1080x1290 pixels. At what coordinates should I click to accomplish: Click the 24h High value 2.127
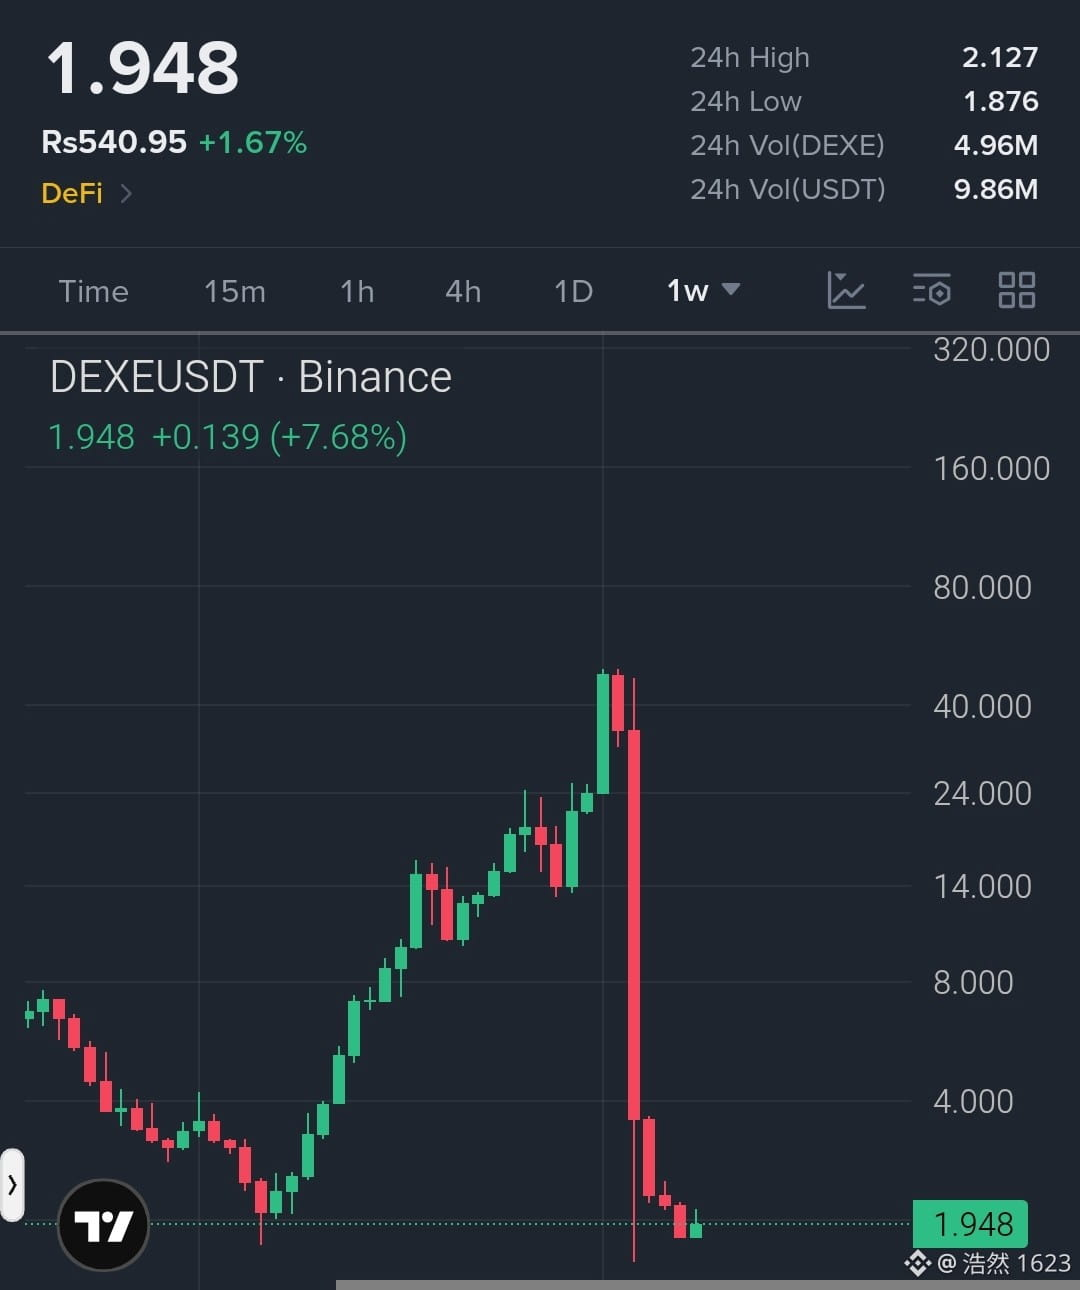[1000, 58]
